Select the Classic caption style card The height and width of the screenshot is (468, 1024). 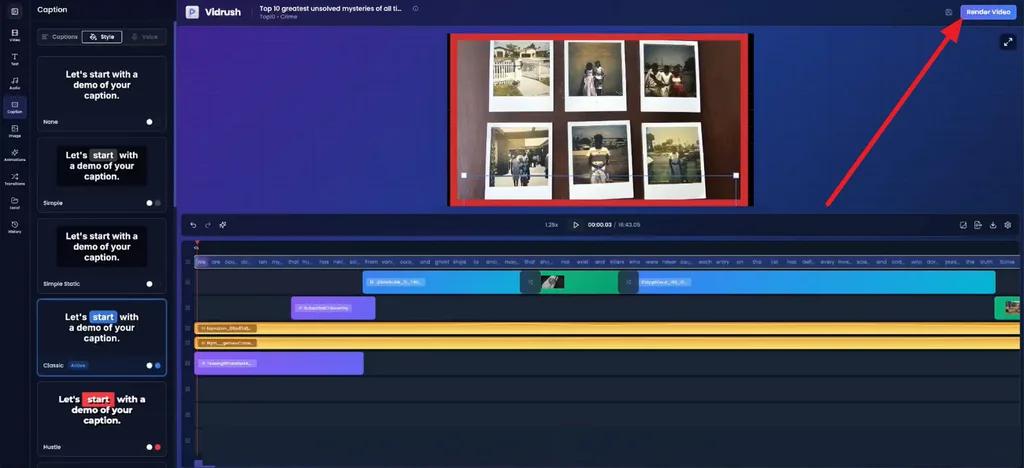pos(101,337)
